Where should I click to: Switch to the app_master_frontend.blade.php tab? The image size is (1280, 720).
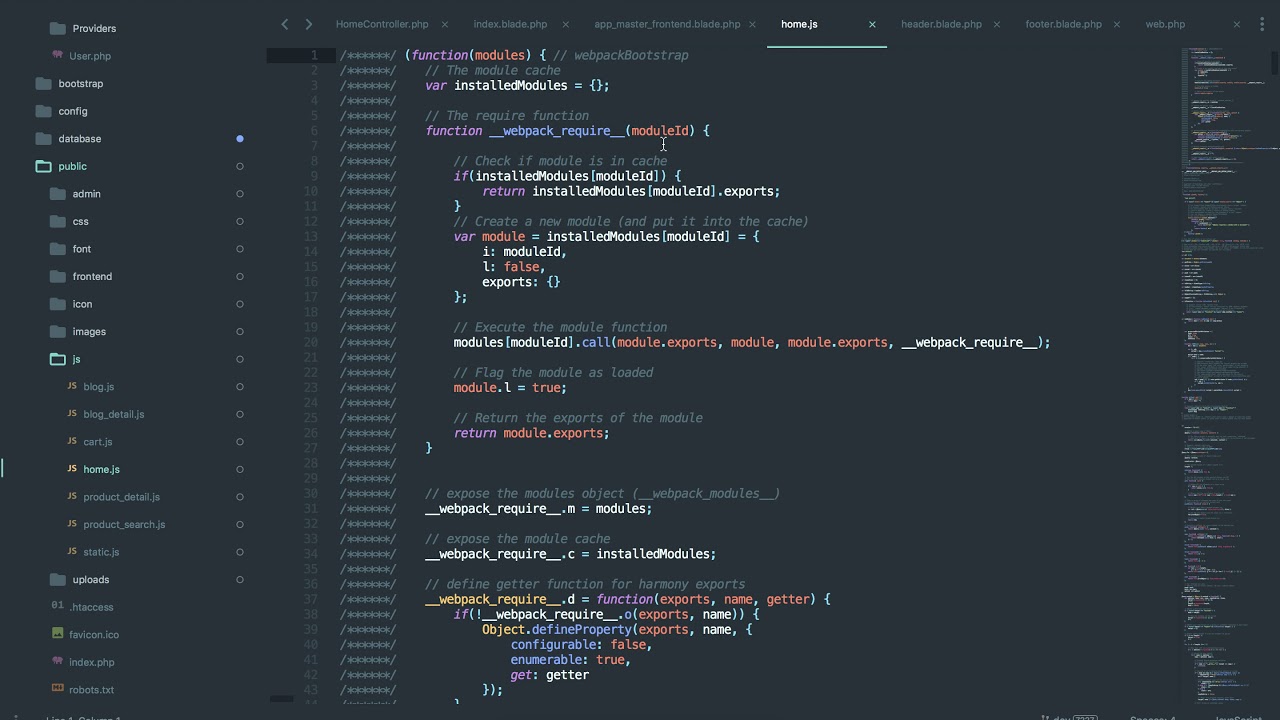(x=667, y=24)
